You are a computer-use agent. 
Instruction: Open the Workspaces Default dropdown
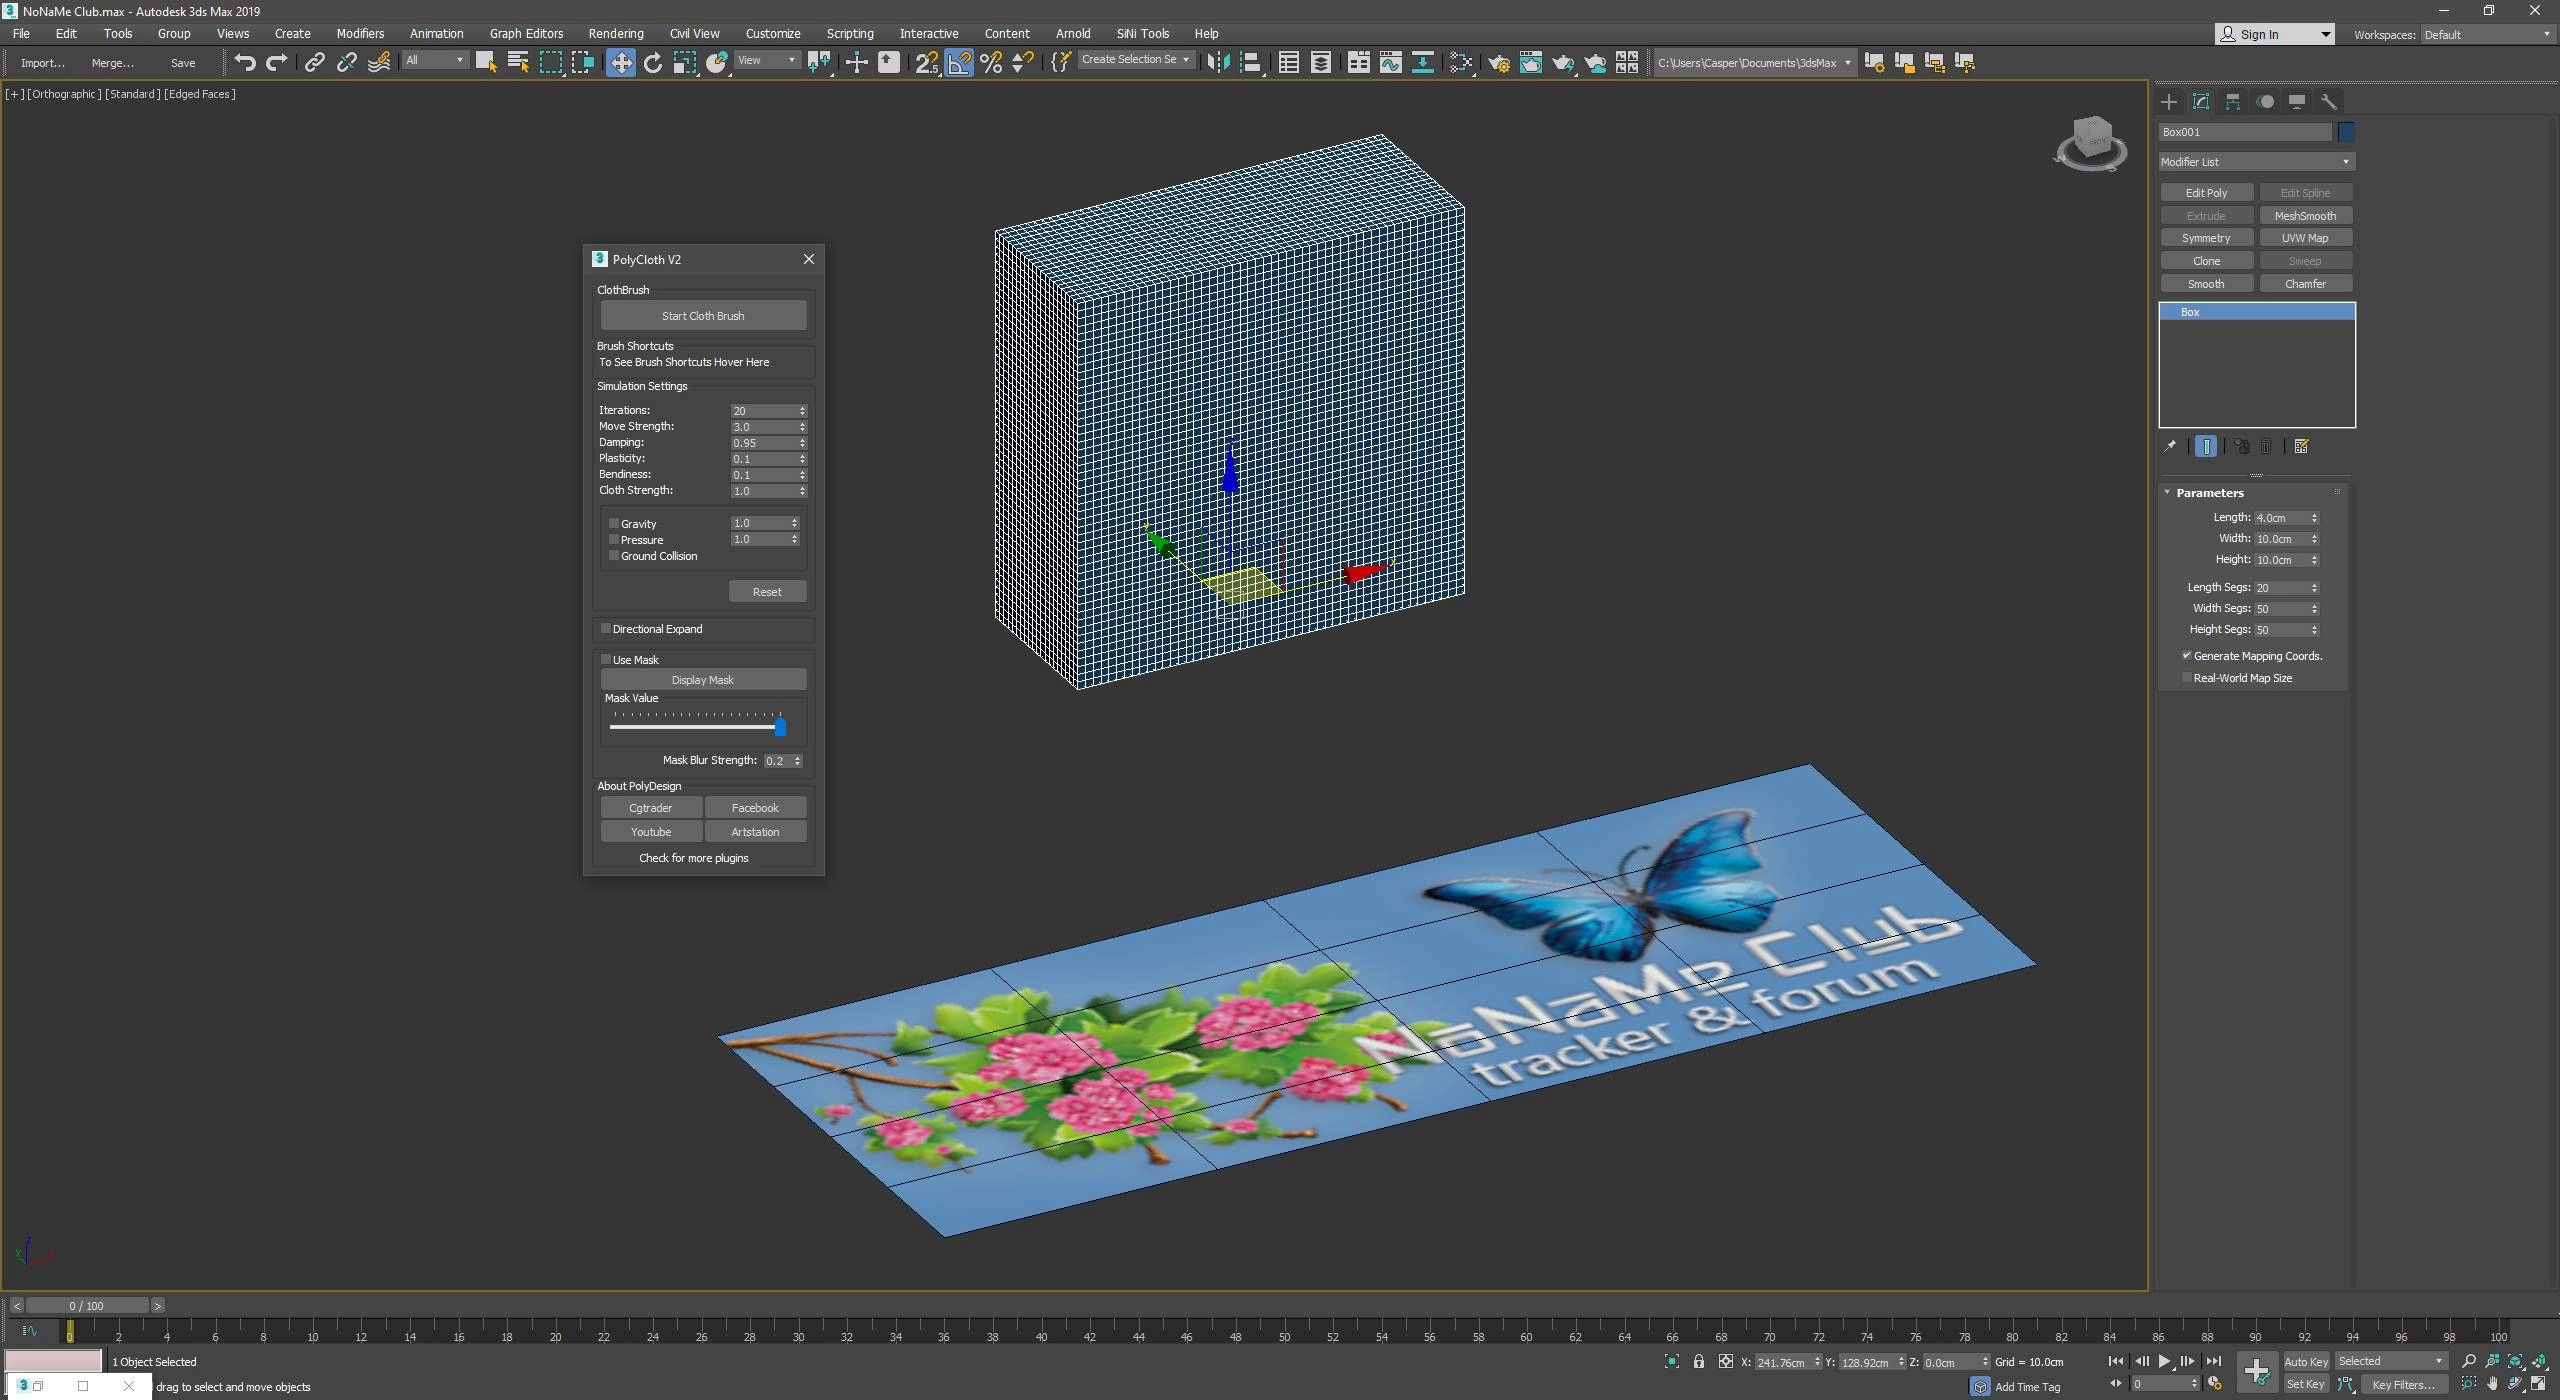2487,34
